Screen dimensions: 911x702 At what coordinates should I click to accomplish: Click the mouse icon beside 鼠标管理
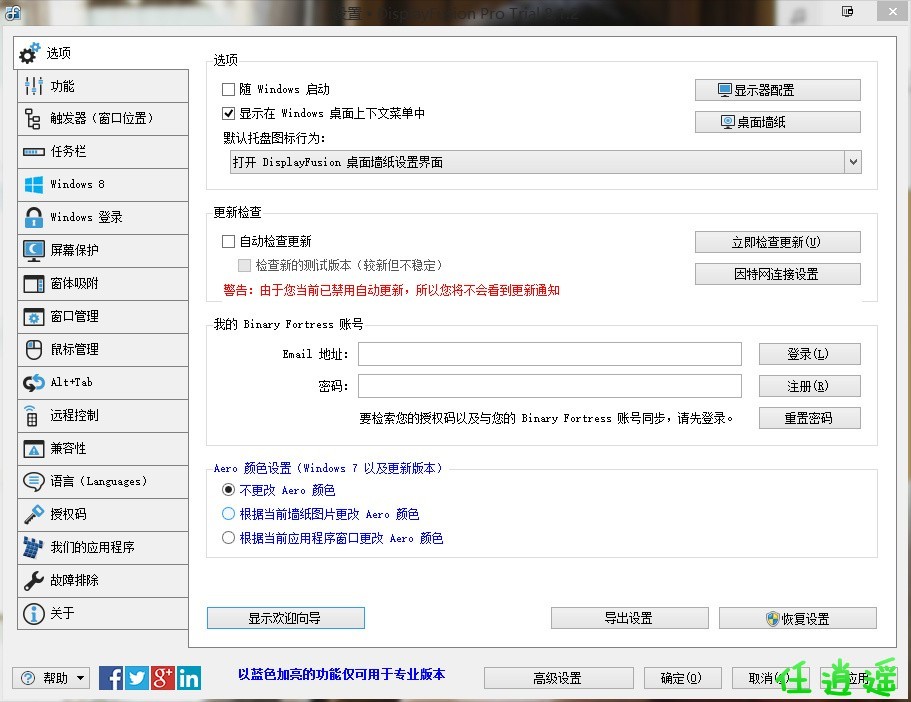click(x=34, y=350)
